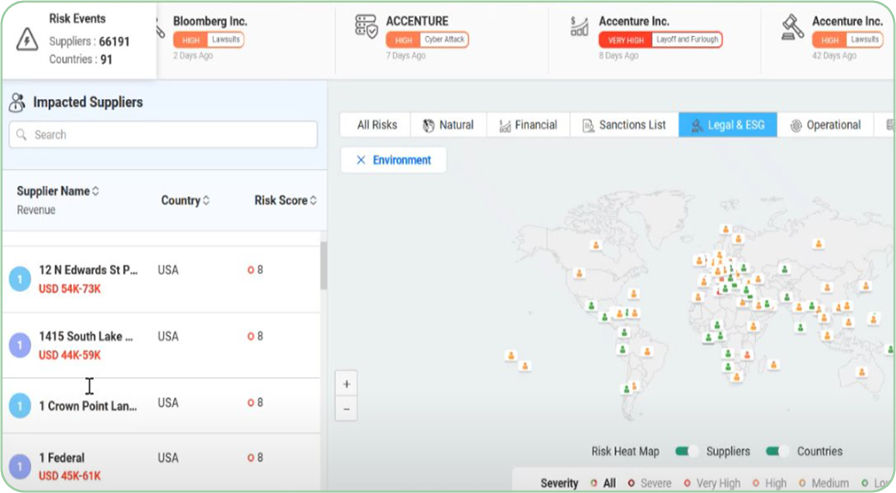896x493 pixels.
Task: Open supplier 1415 South Lake ...
Action: (86, 336)
